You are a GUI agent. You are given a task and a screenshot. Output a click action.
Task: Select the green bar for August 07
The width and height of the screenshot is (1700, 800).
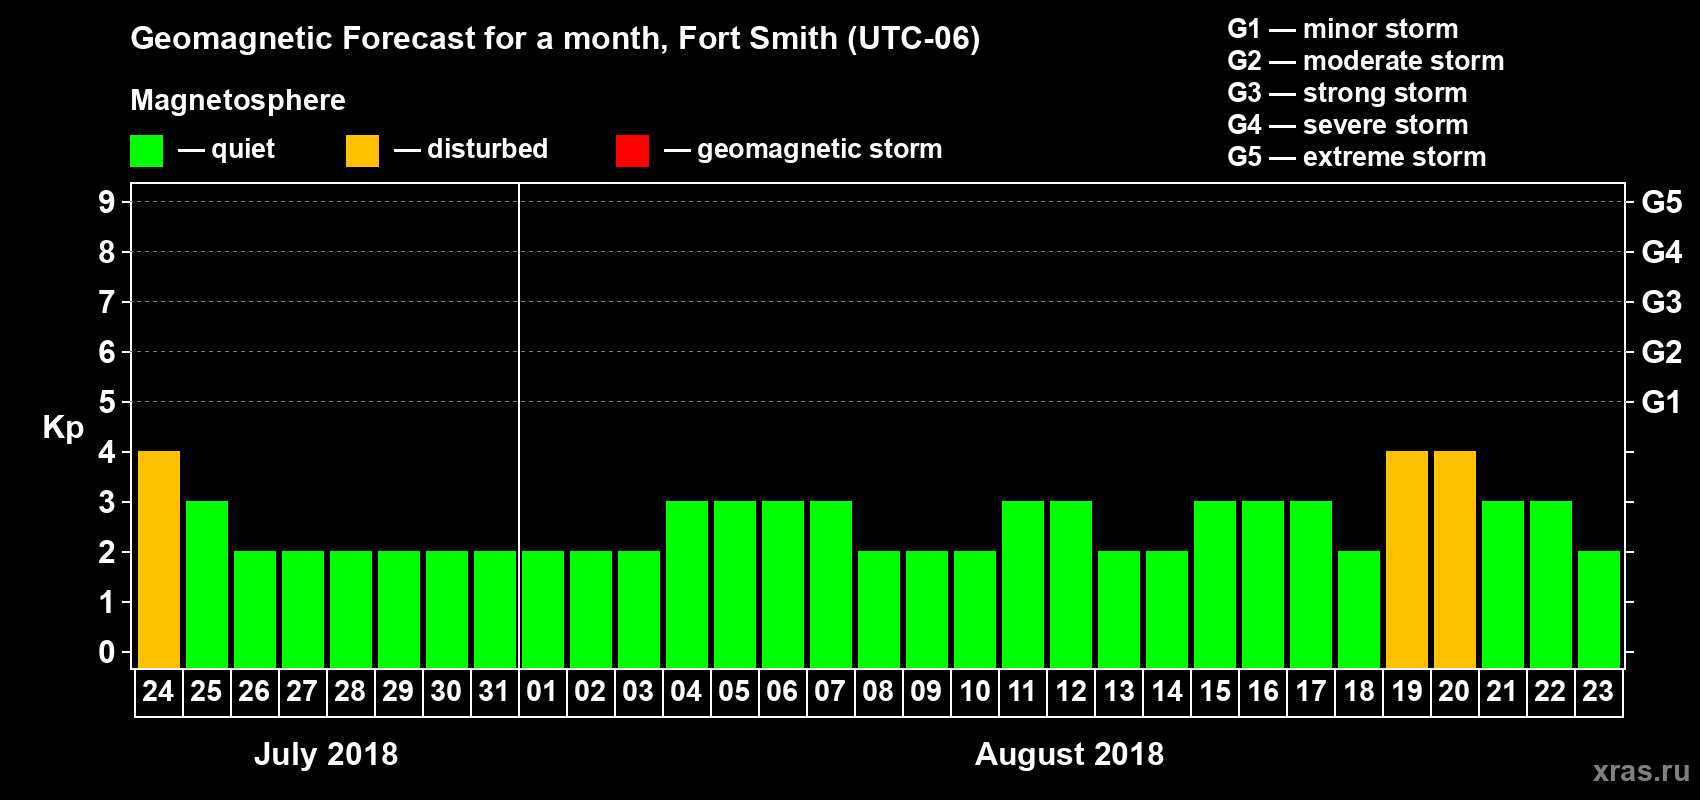(x=831, y=584)
